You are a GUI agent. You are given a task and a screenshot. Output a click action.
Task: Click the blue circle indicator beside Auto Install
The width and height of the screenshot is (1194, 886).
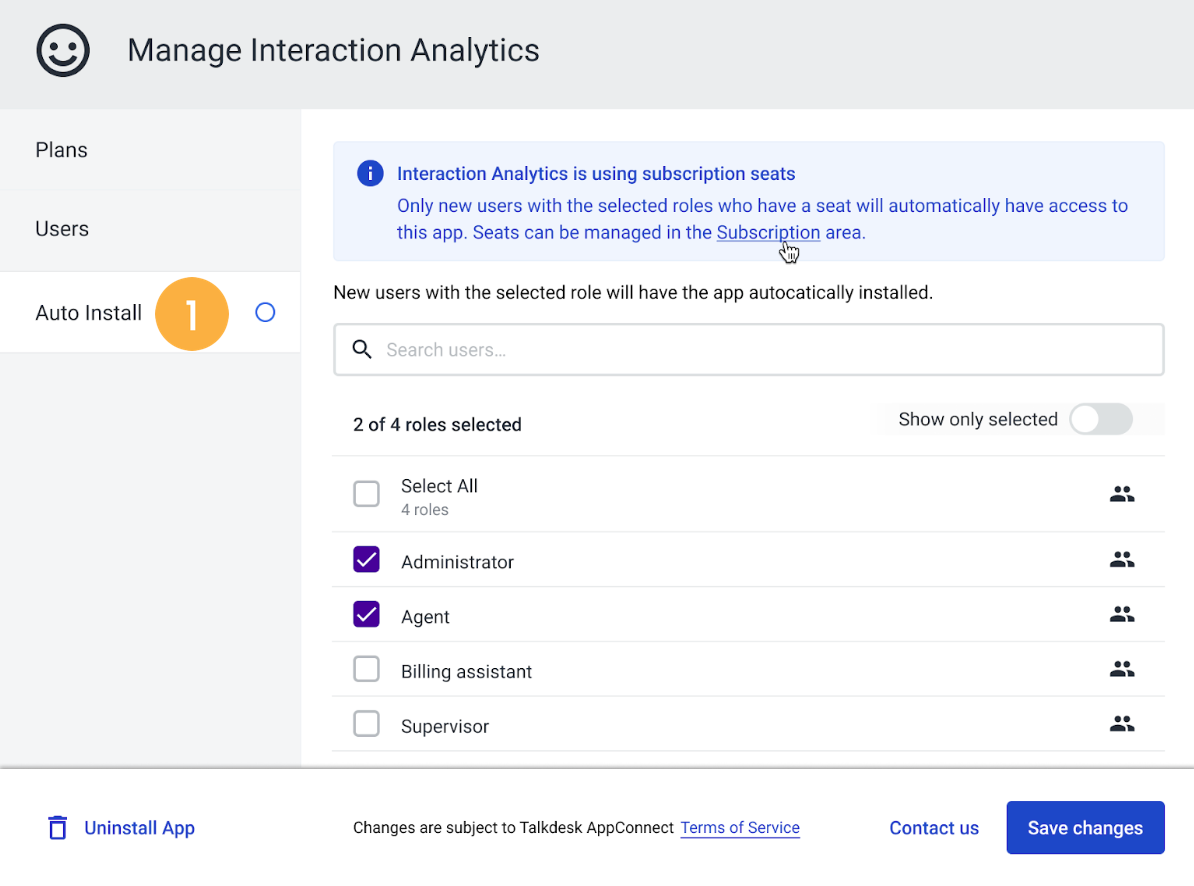pyautogui.click(x=265, y=312)
